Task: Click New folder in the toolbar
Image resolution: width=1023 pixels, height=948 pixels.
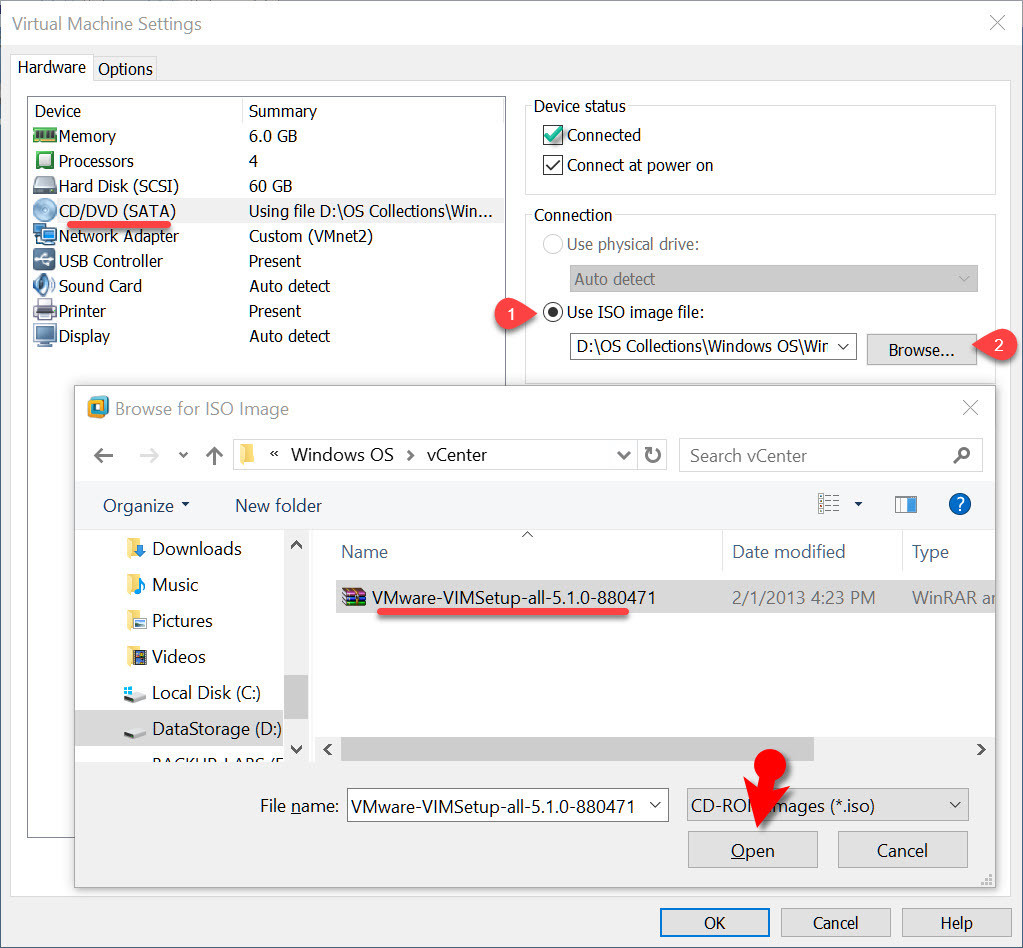Action: pyautogui.click(x=279, y=506)
